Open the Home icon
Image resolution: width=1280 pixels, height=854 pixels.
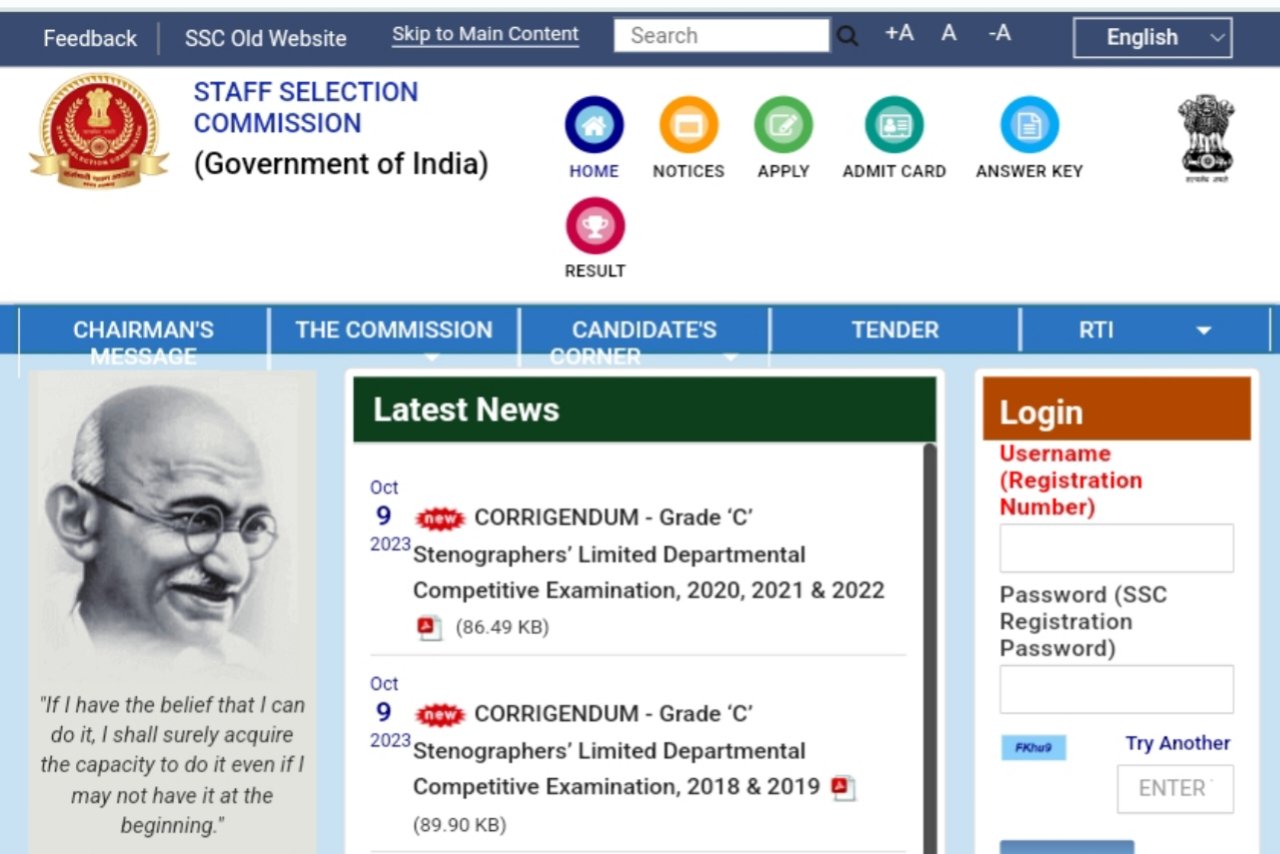(x=594, y=125)
